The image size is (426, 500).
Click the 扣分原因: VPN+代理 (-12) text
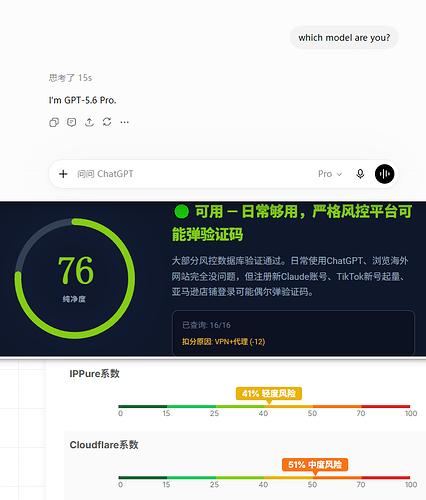pos(223,342)
